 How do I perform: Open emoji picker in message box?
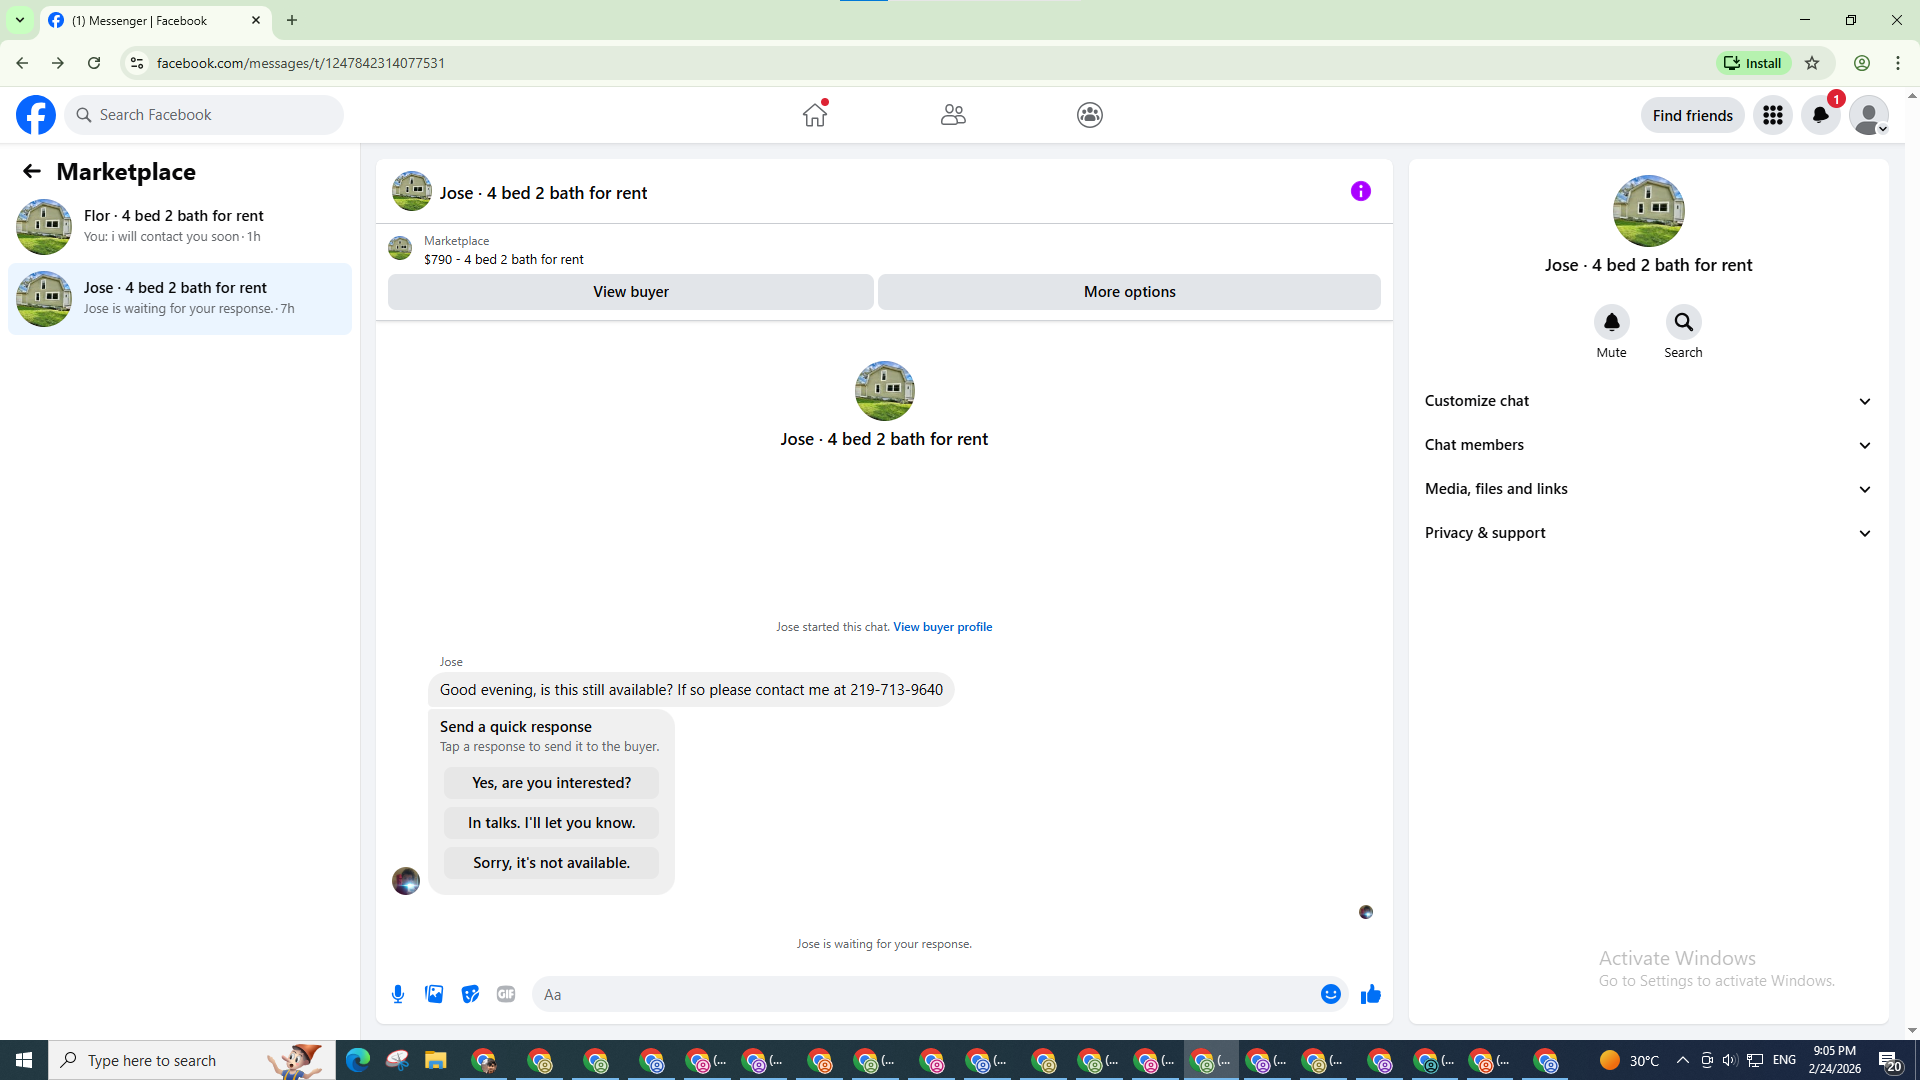point(1330,994)
